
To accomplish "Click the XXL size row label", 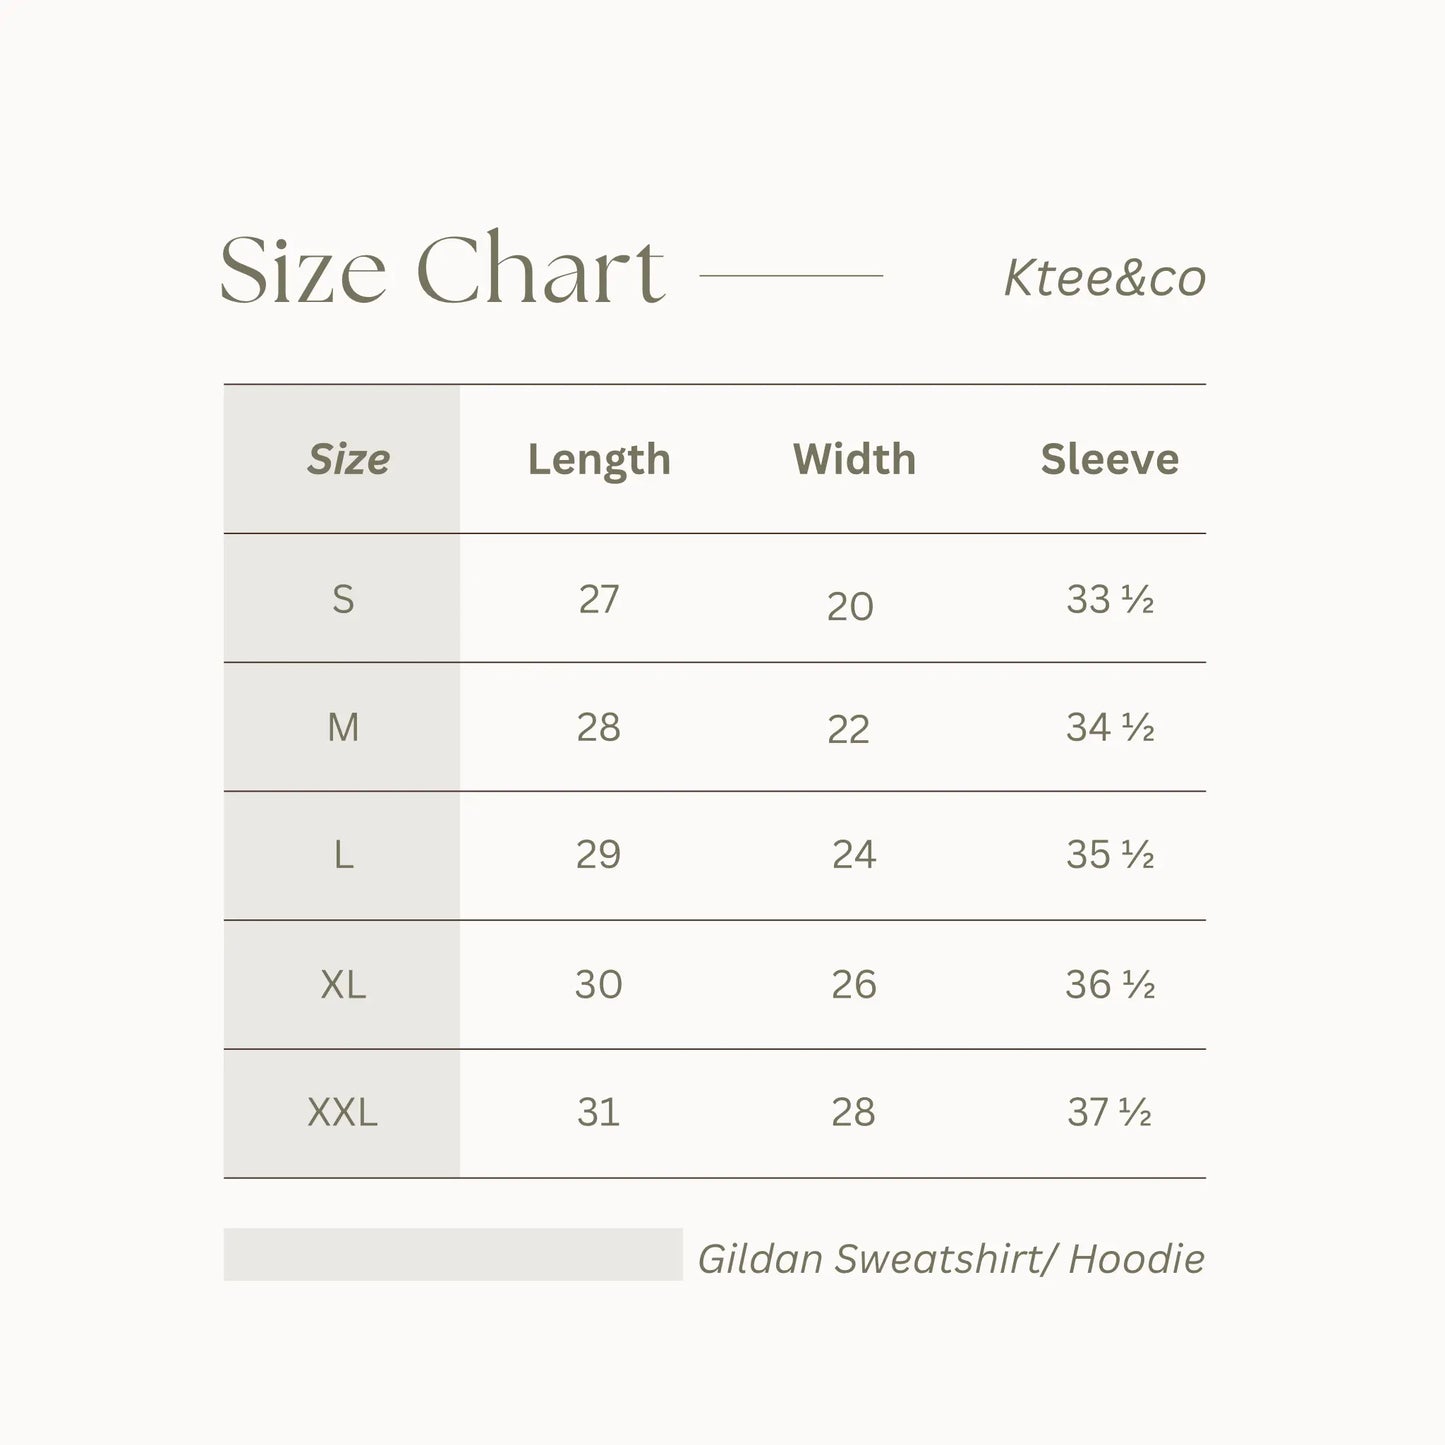I will [343, 1112].
